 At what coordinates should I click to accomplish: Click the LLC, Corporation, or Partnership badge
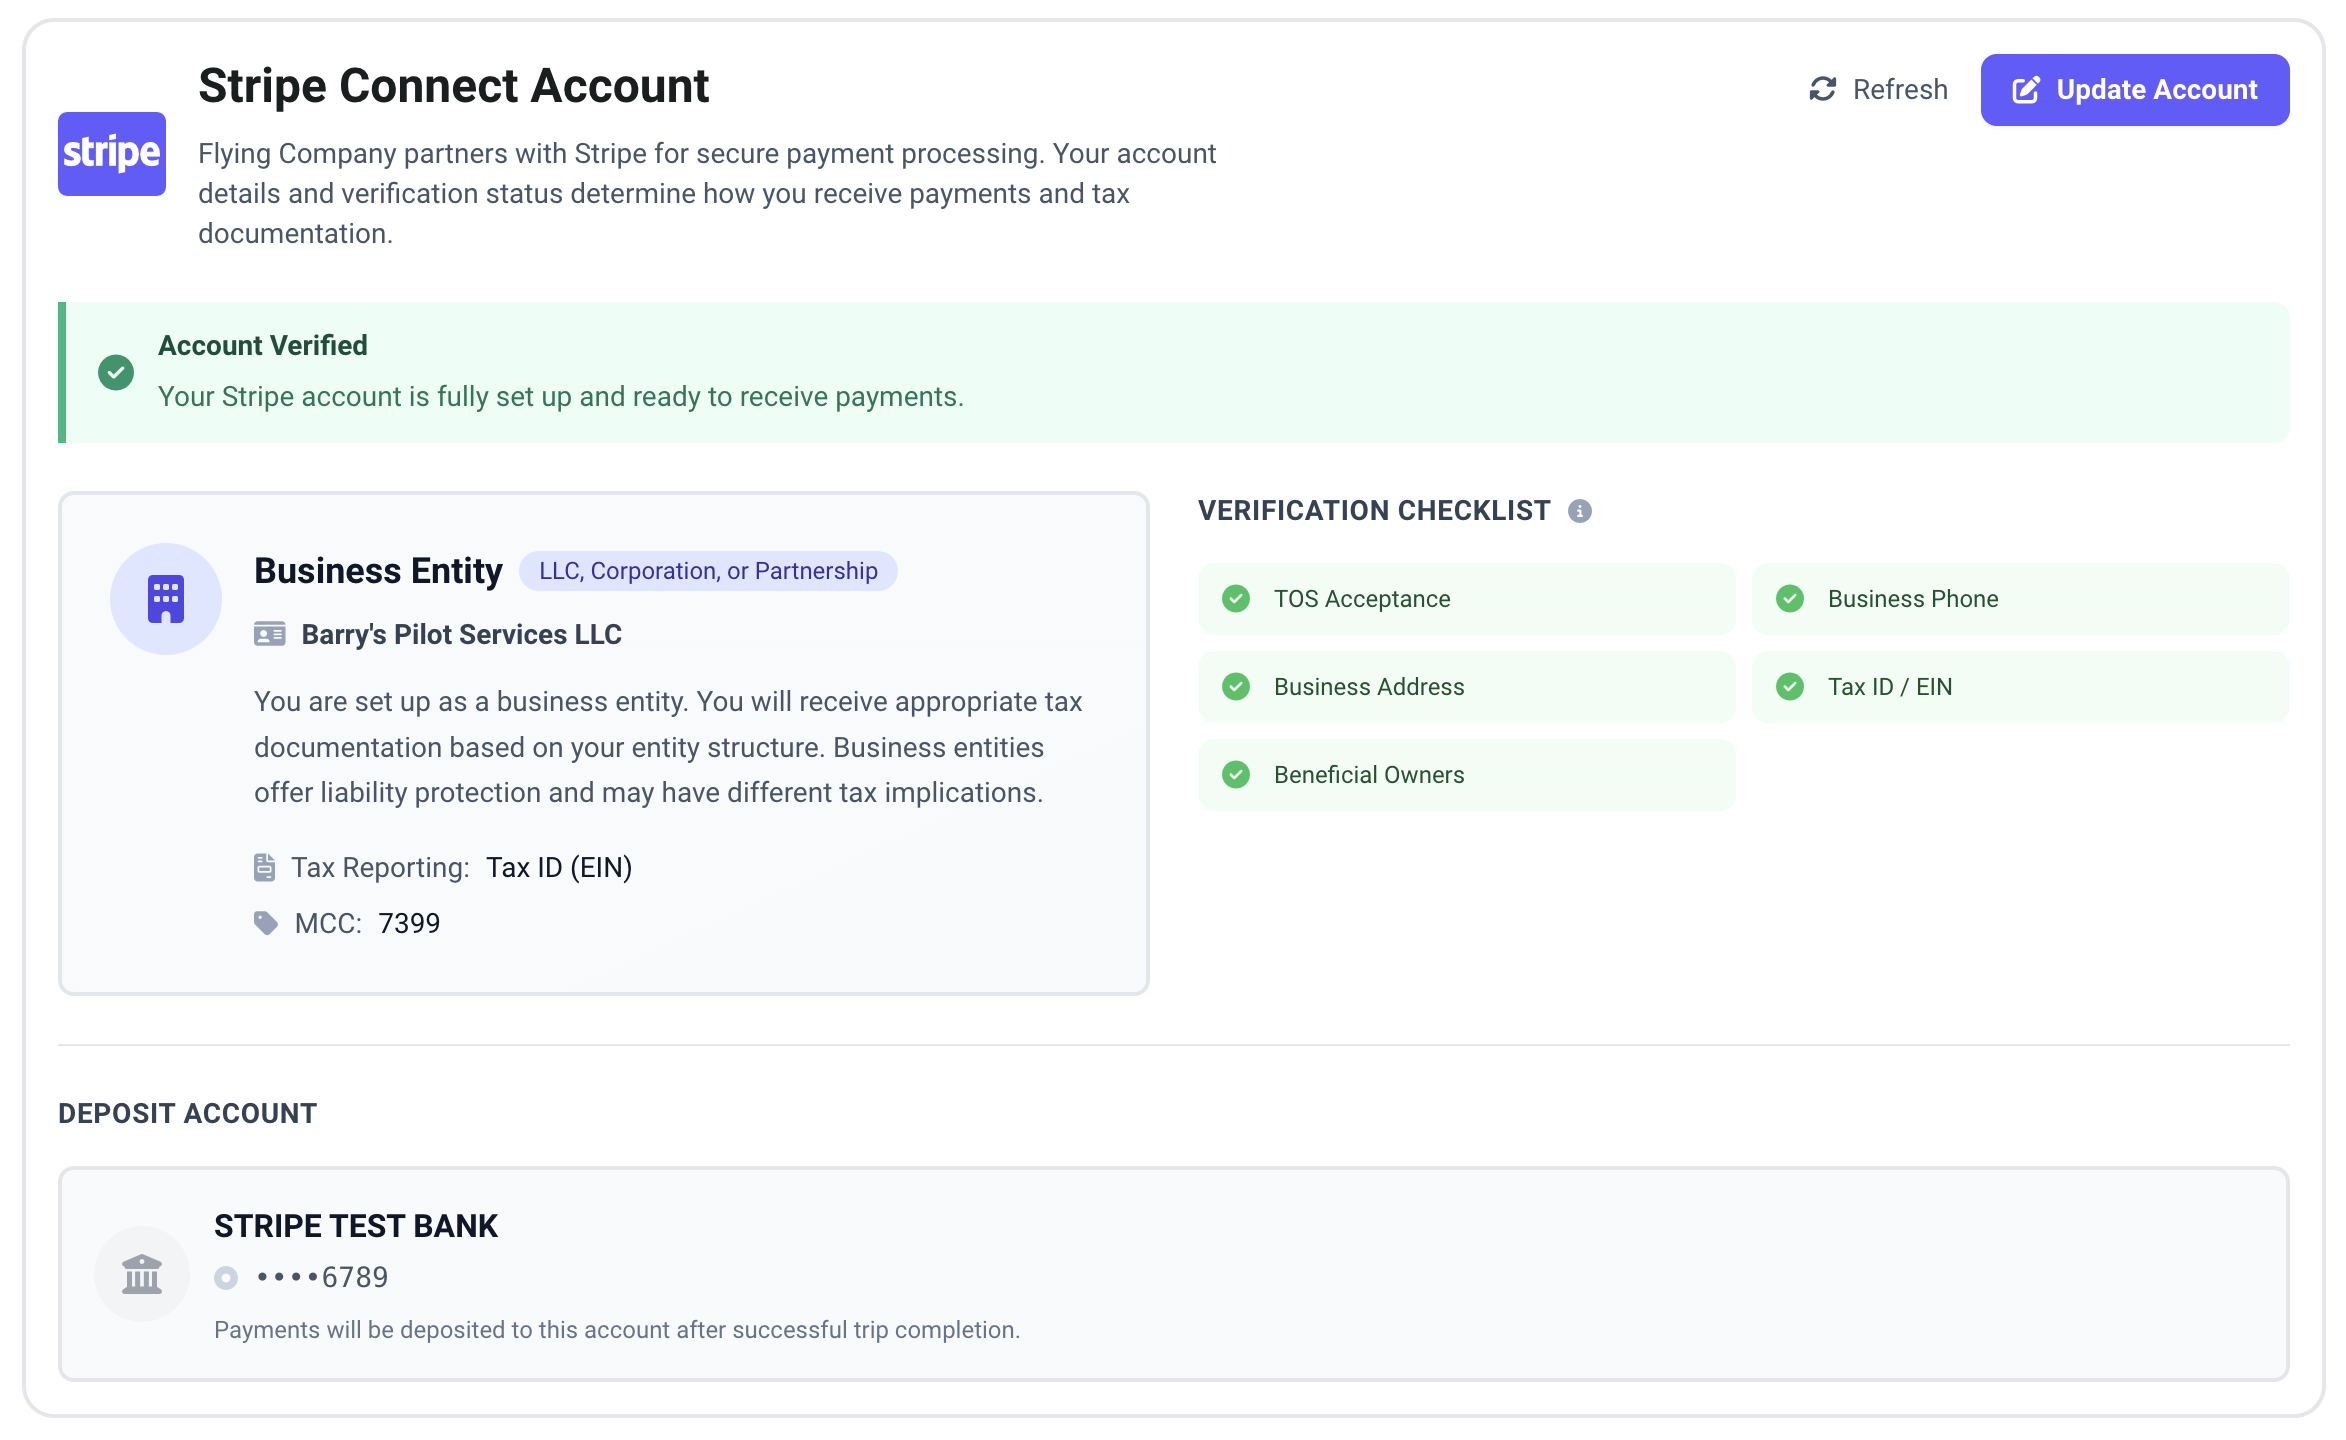tap(708, 571)
